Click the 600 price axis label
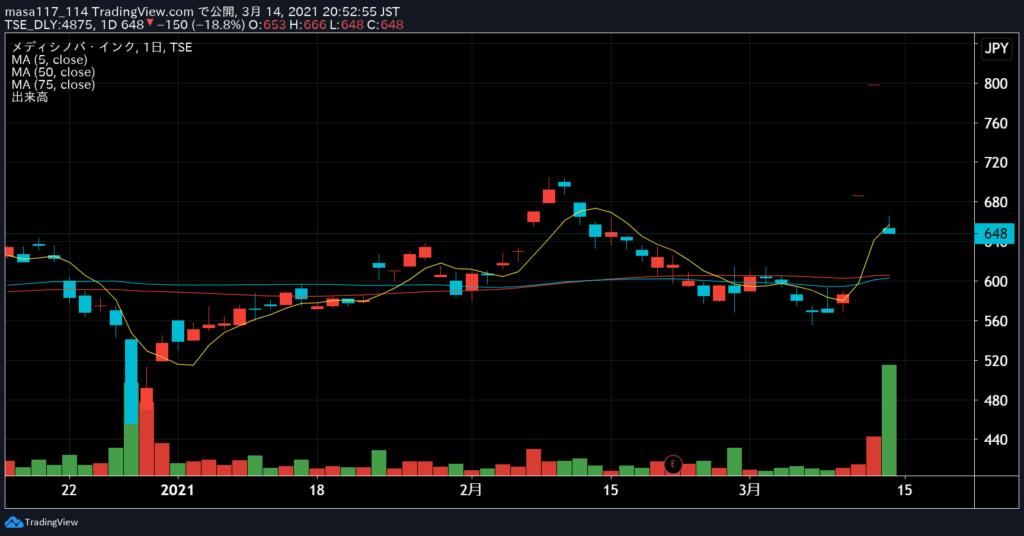Viewport: 1024px width, 536px height. coord(995,281)
